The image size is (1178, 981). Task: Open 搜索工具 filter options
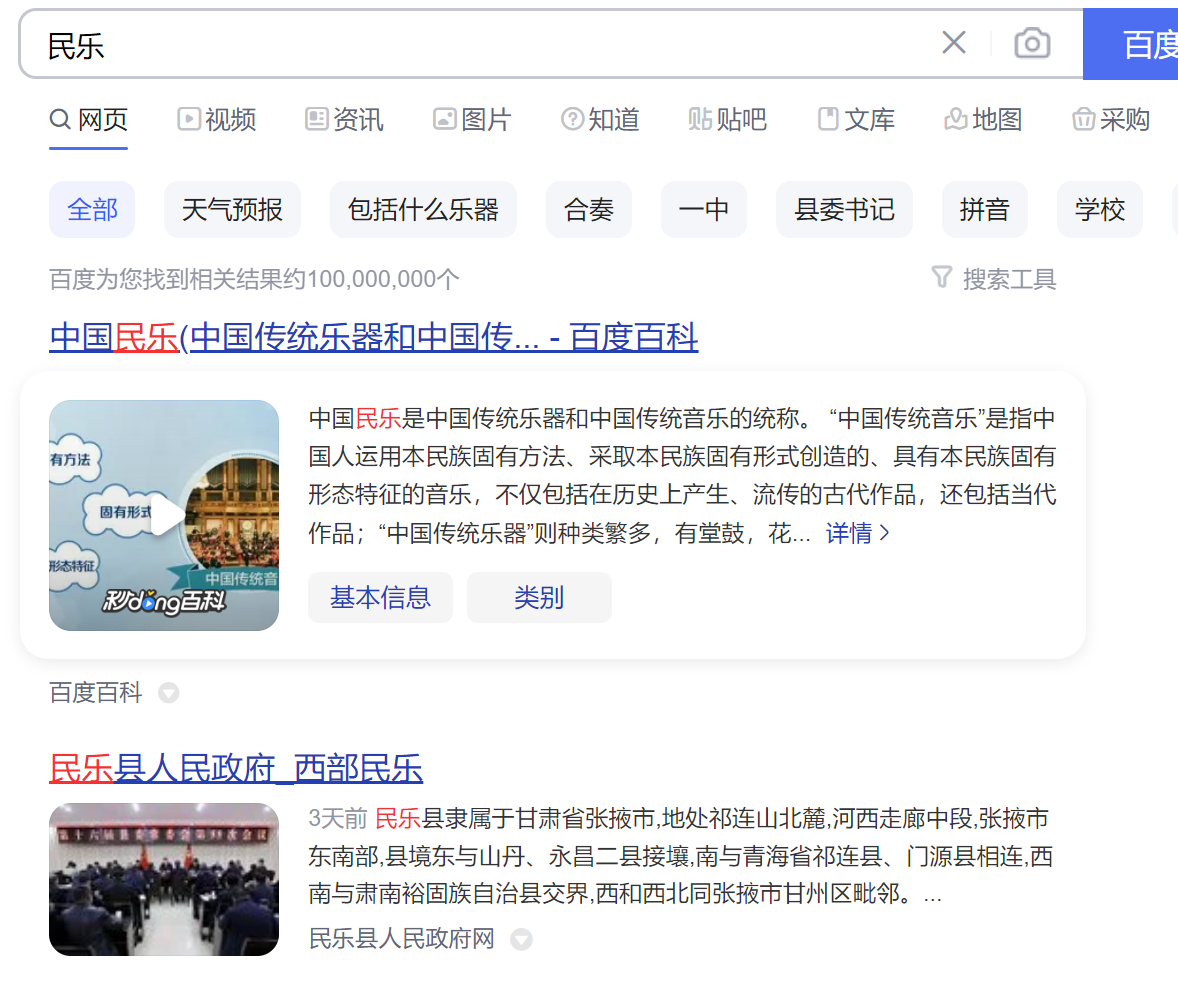(x=994, y=279)
